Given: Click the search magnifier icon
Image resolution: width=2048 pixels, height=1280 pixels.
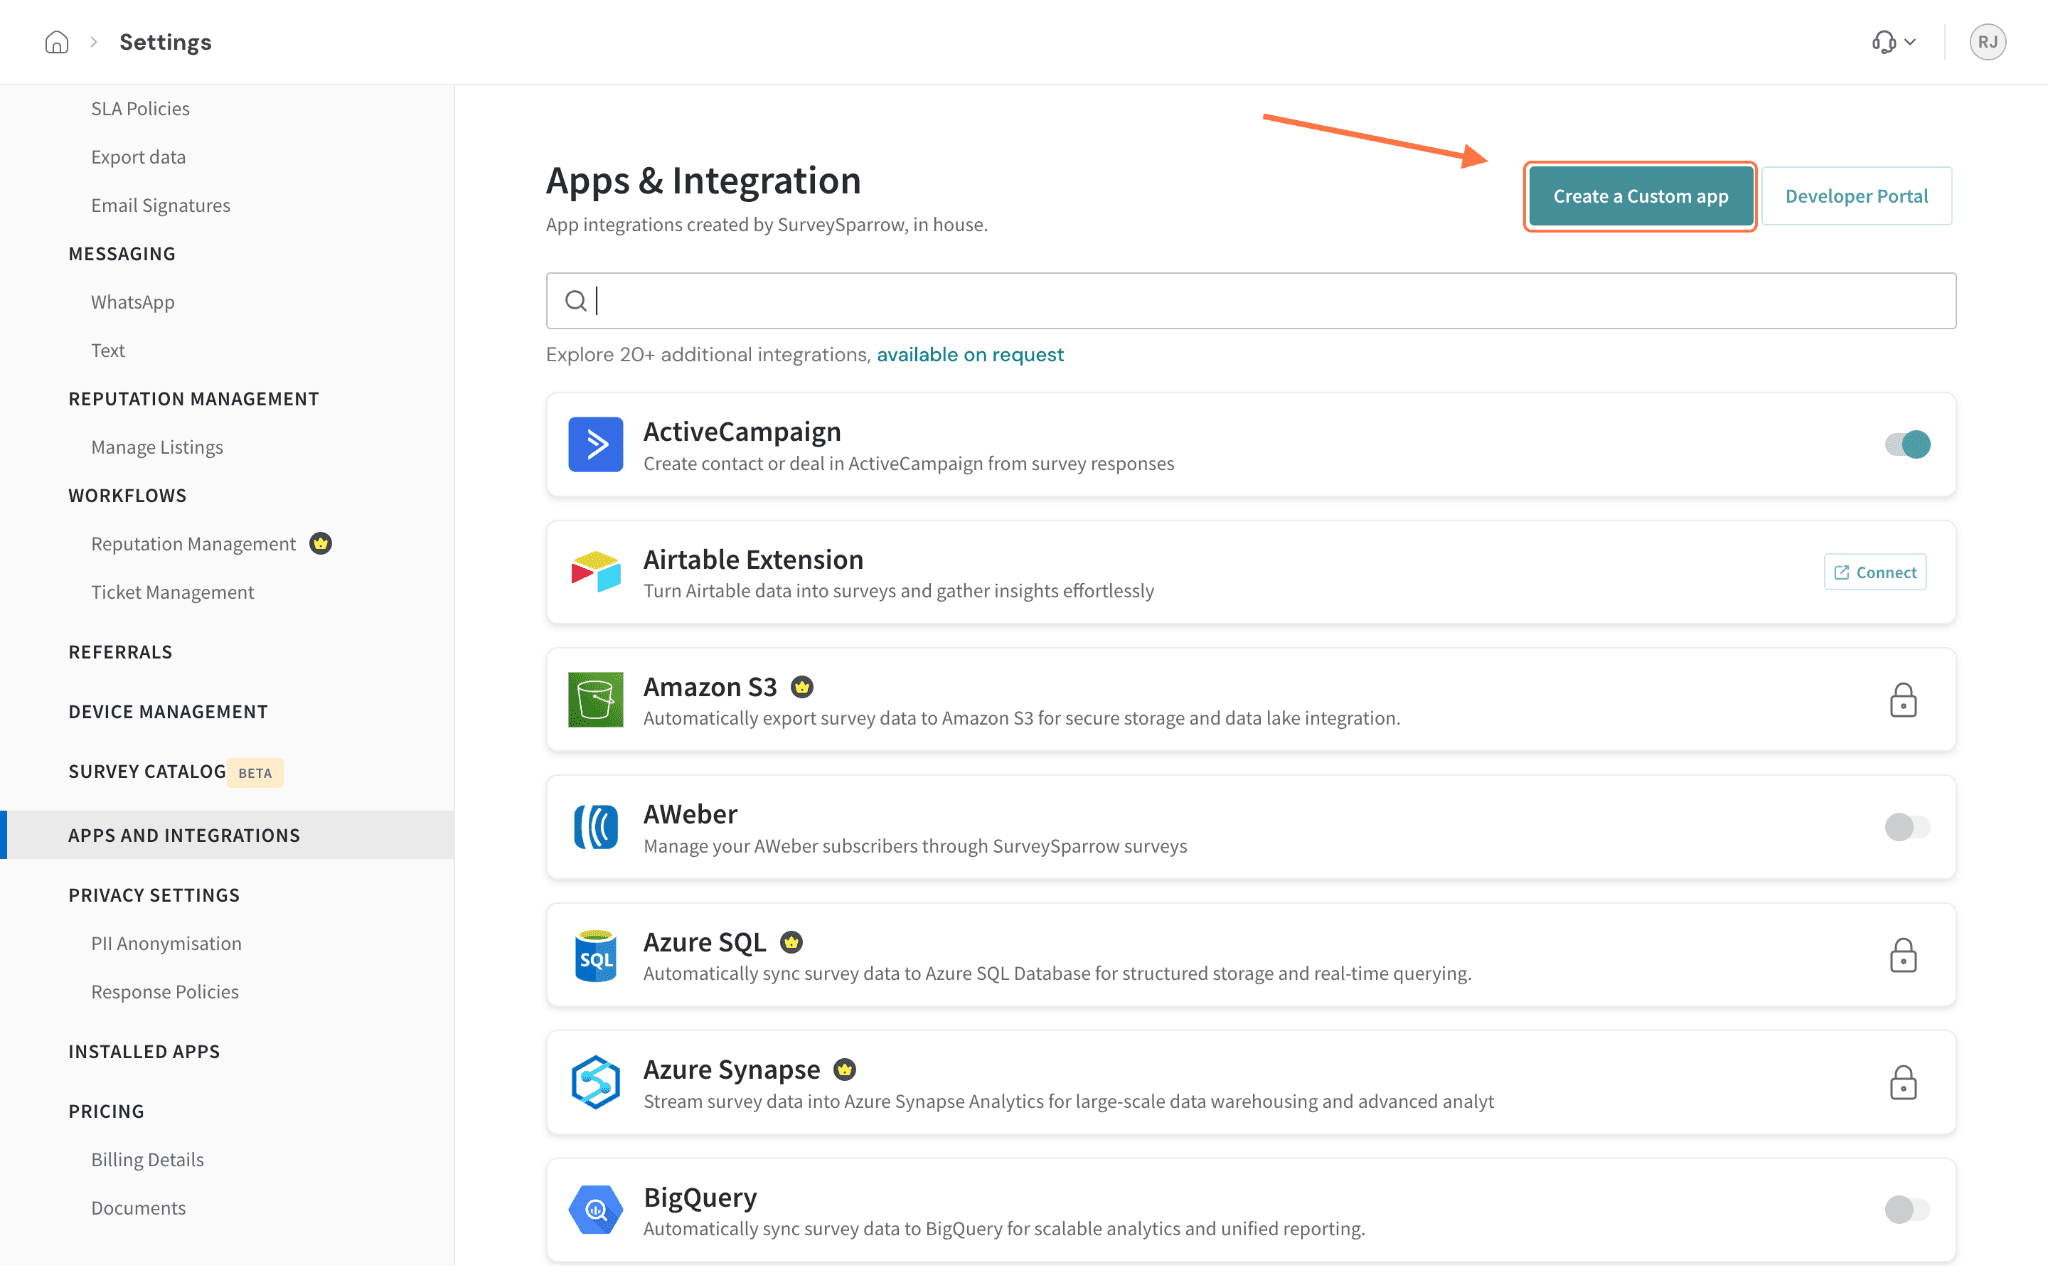Looking at the screenshot, I should [576, 301].
